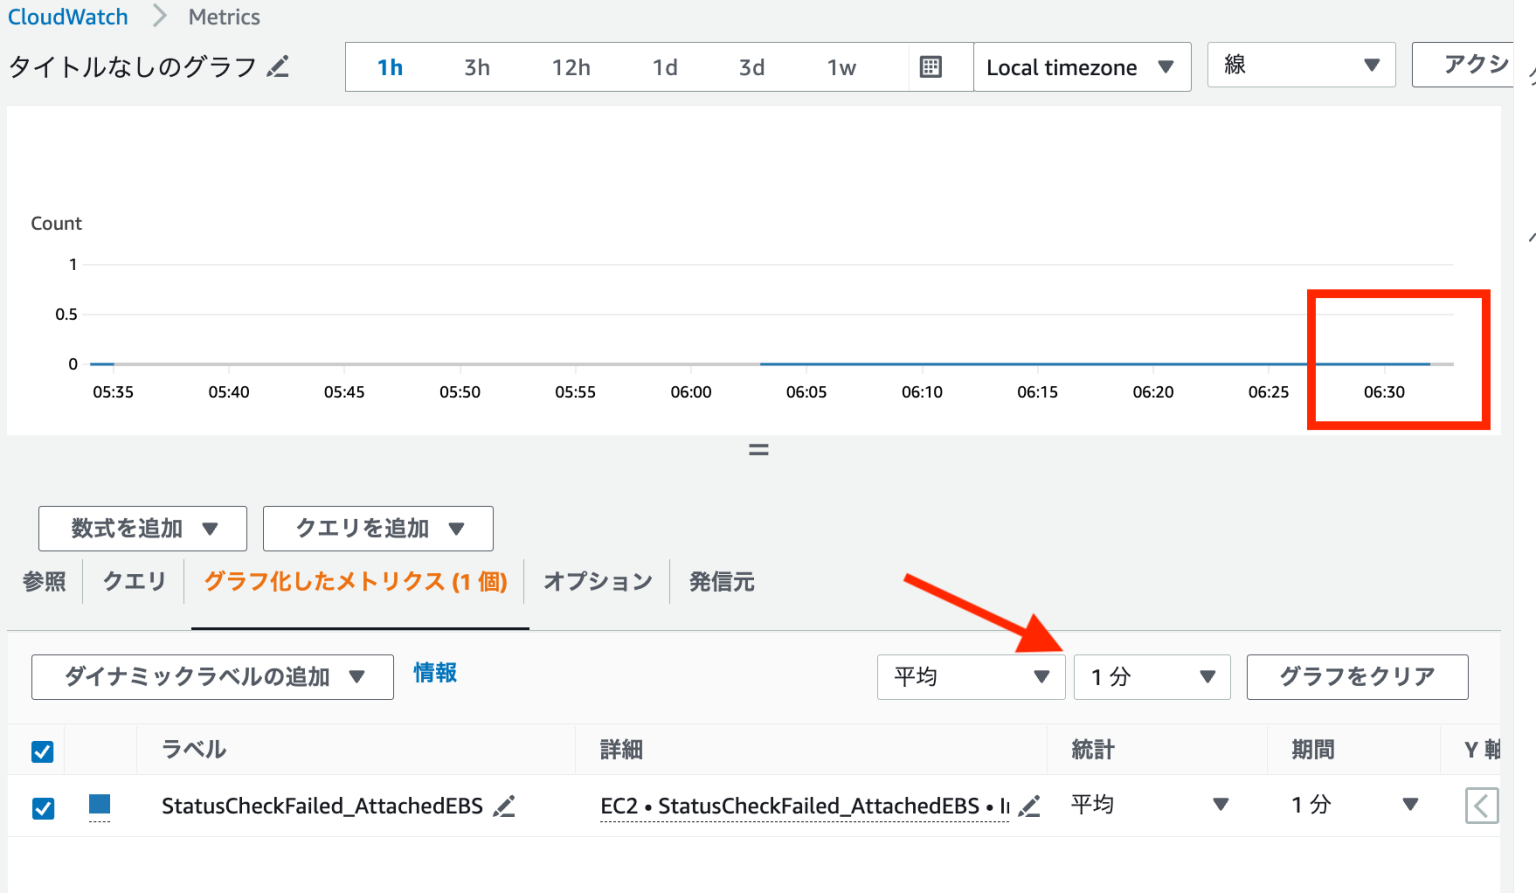This screenshot has height=893, width=1536.
Task: Switch to the オプション tab
Action: point(596,581)
